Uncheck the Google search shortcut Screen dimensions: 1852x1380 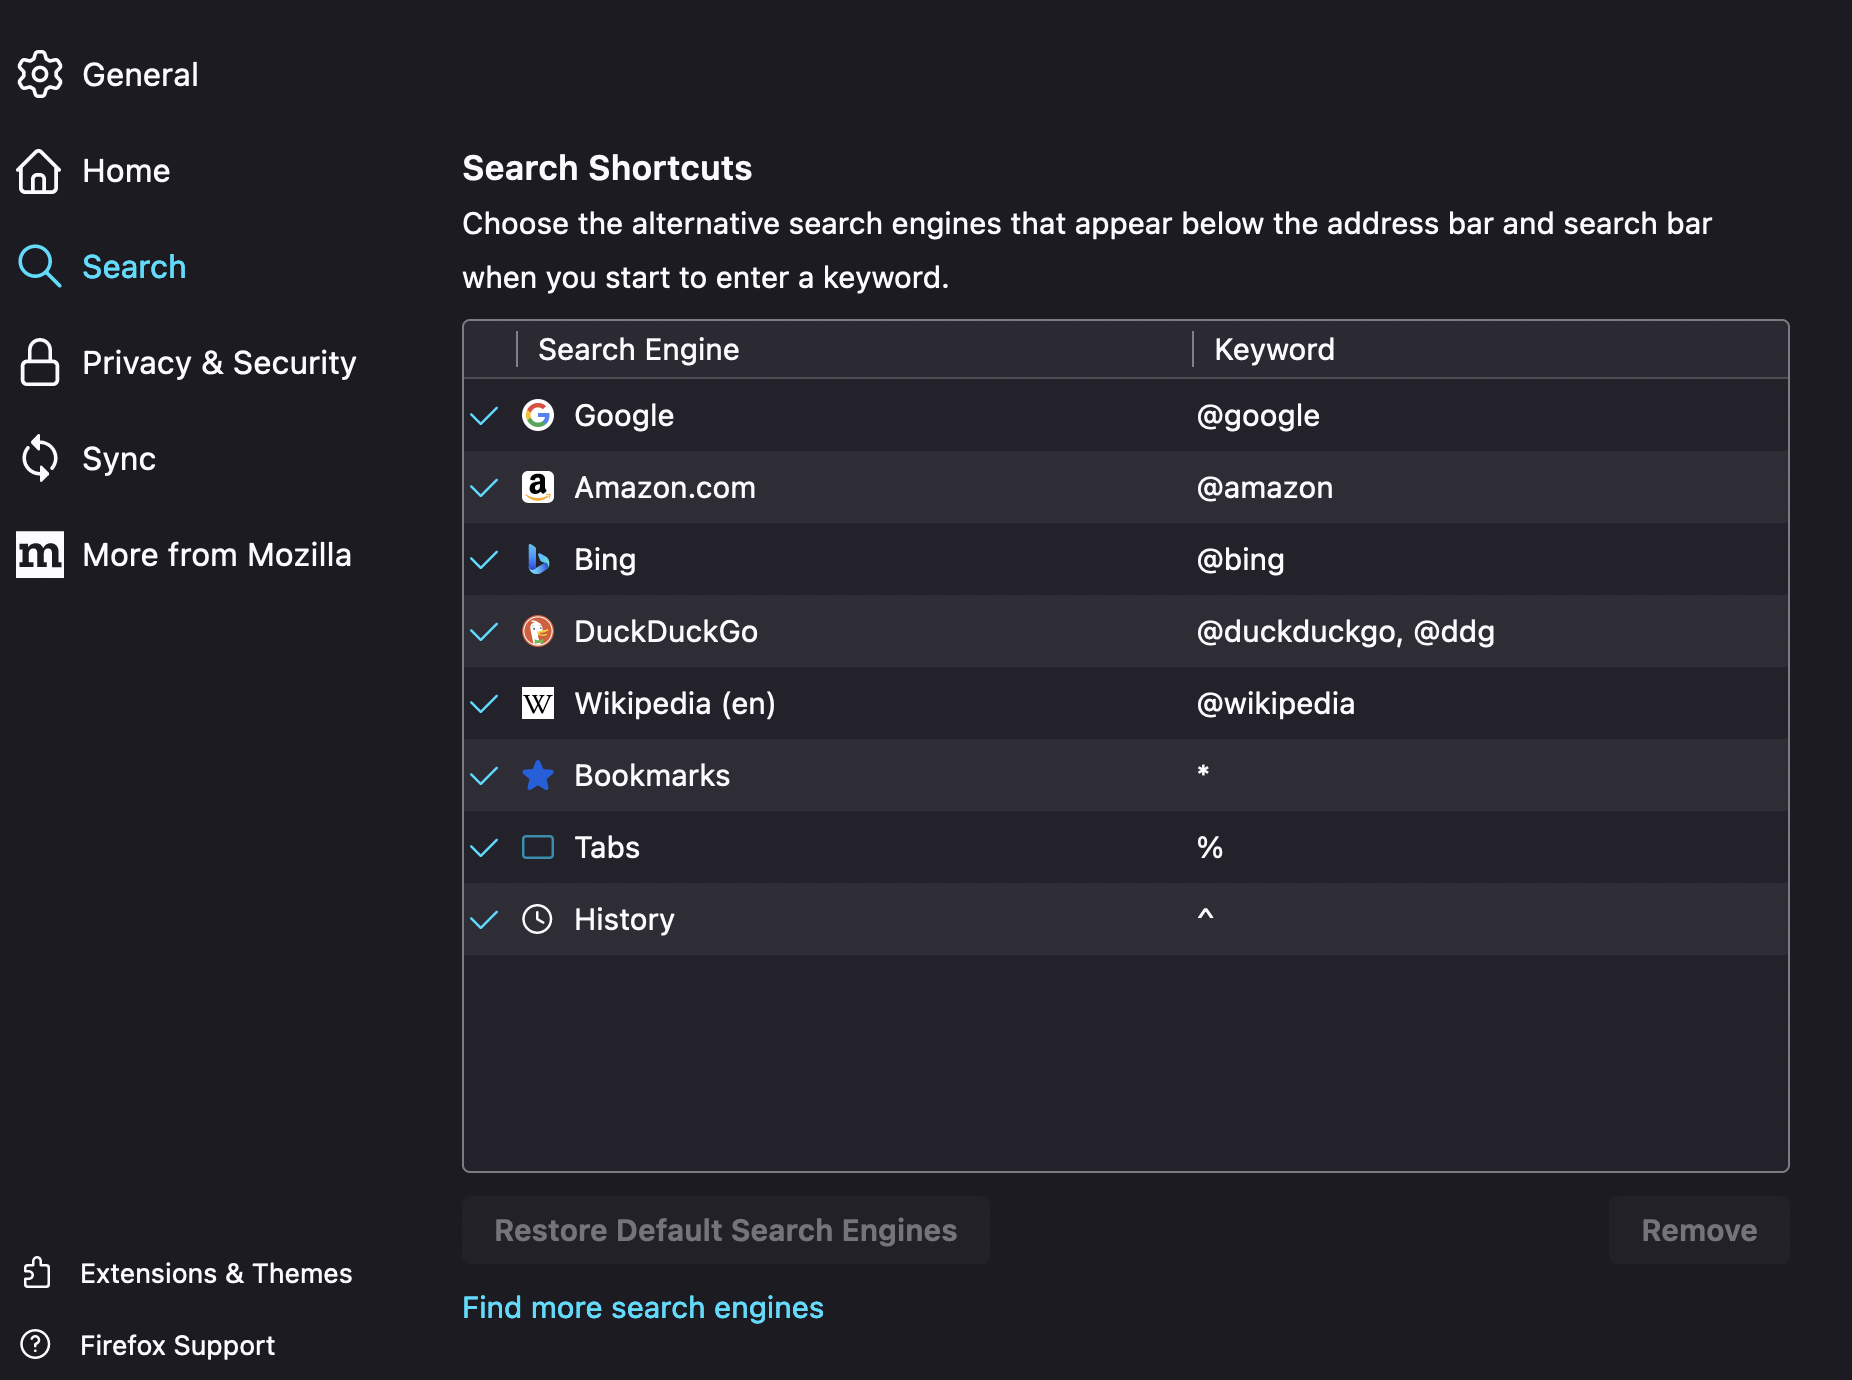[x=484, y=415]
